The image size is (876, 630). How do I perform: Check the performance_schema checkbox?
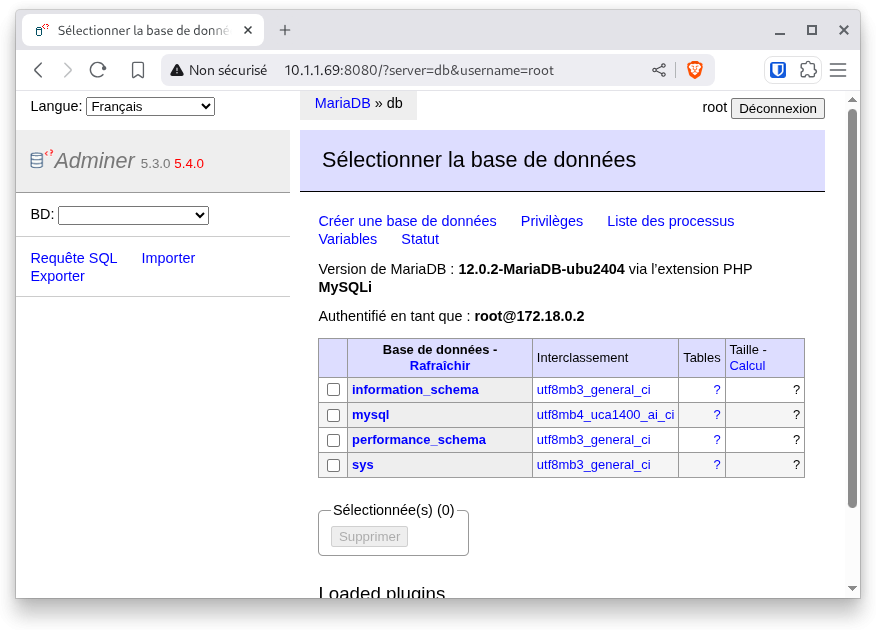coord(334,440)
